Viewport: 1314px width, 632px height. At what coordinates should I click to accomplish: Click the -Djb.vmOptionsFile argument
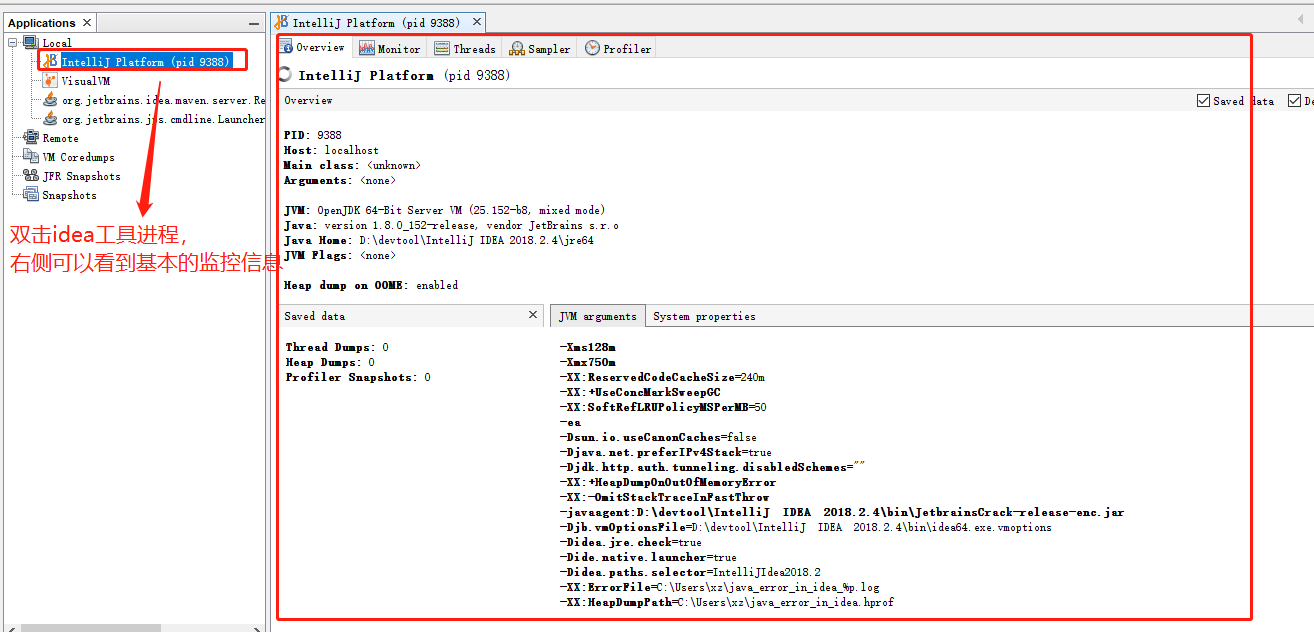coord(805,527)
